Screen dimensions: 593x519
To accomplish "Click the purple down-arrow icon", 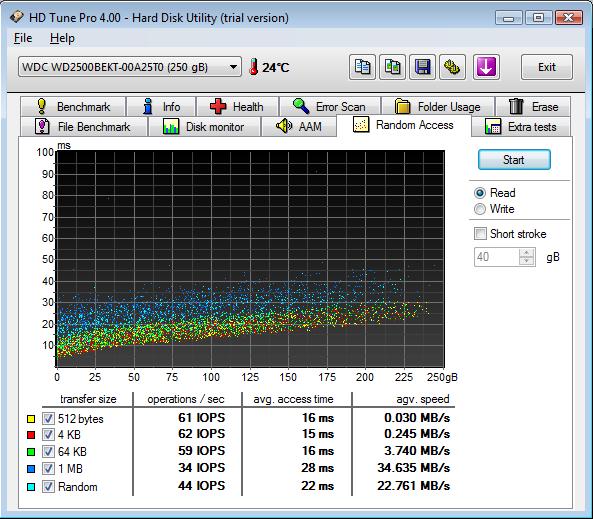I will tap(486, 67).
